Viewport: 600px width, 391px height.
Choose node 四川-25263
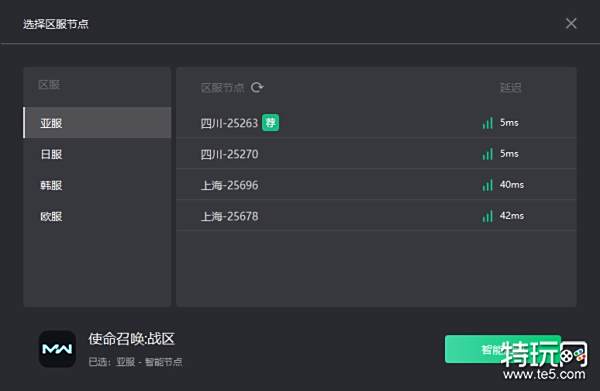click(x=376, y=123)
